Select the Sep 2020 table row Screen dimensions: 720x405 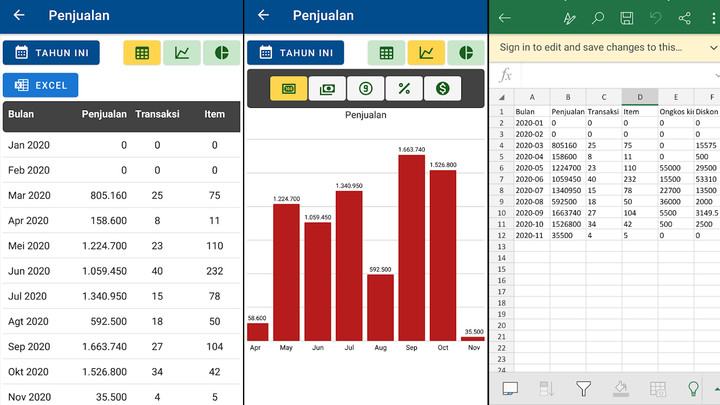(121, 347)
